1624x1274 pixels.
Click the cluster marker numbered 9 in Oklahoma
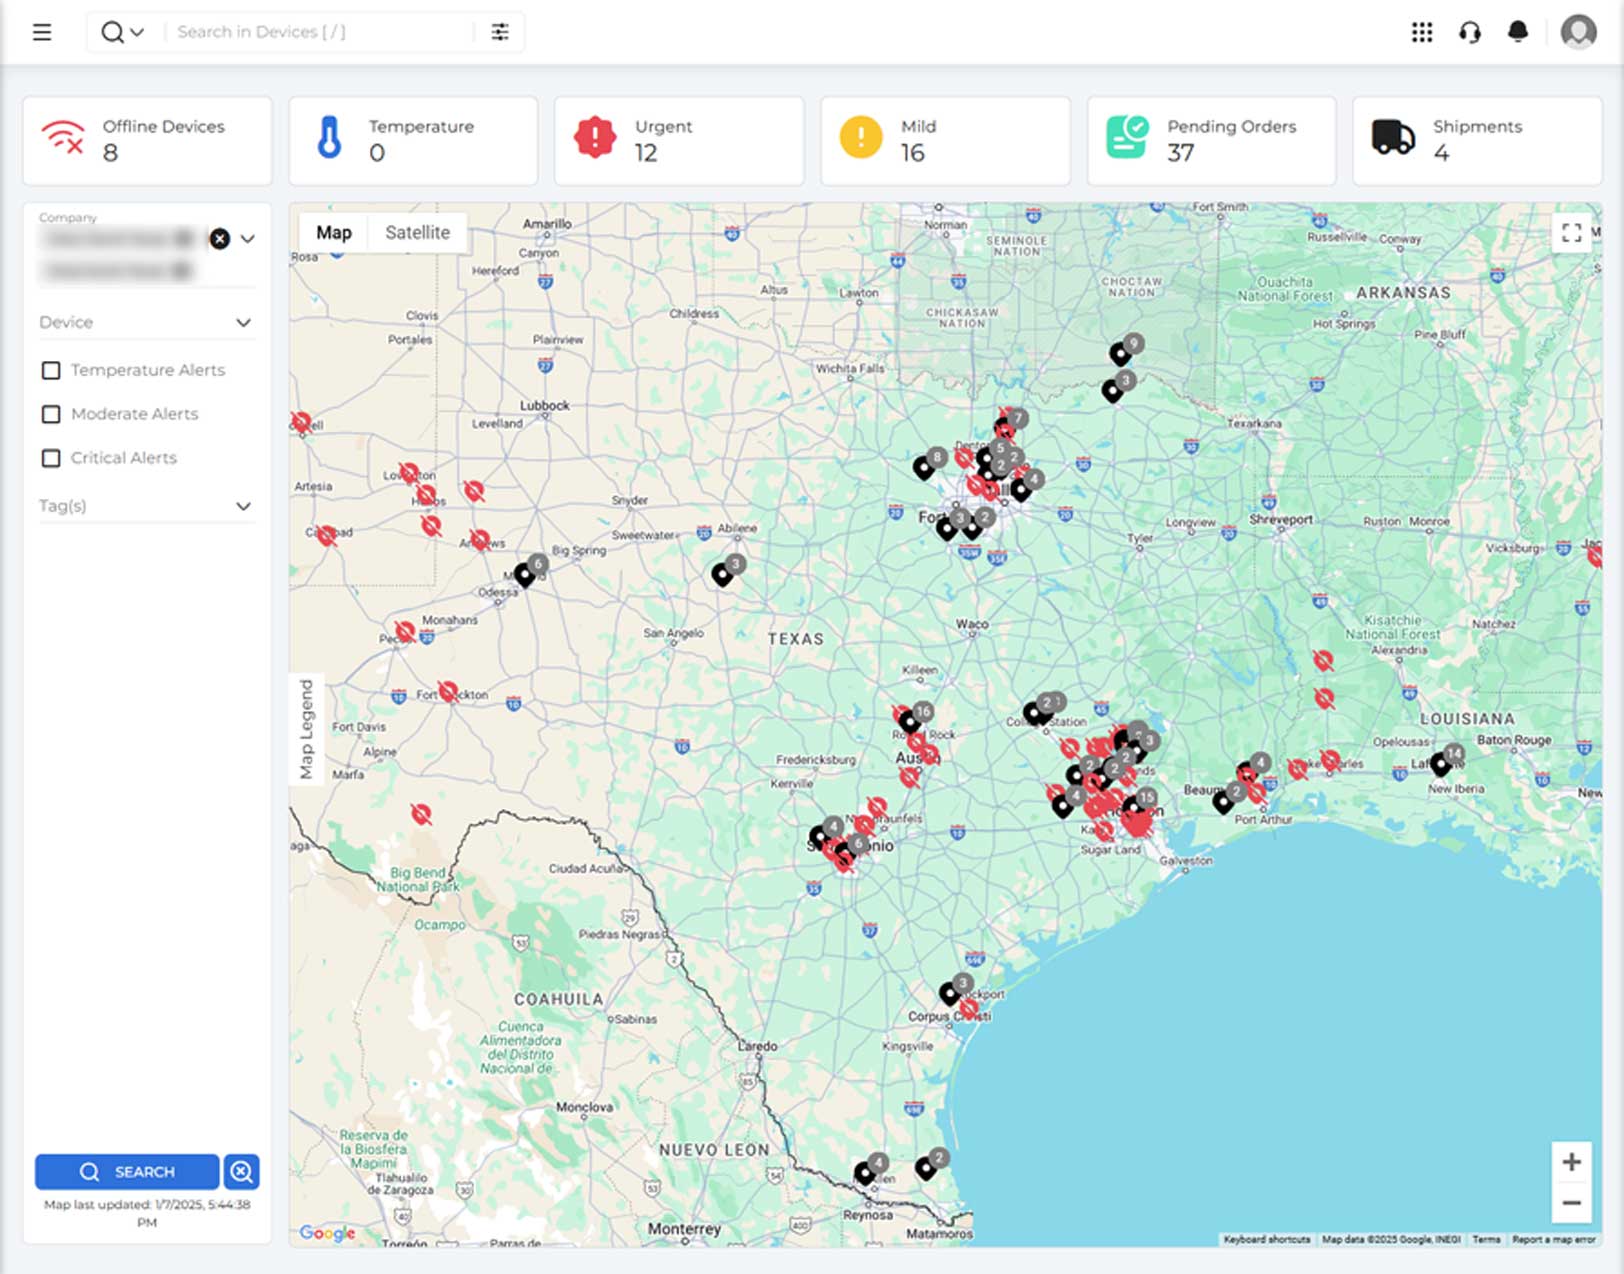tap(1121, 353)
